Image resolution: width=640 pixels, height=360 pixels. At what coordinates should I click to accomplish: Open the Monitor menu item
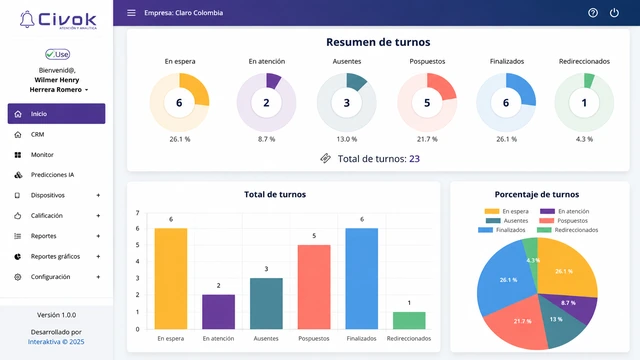point(56,155)
